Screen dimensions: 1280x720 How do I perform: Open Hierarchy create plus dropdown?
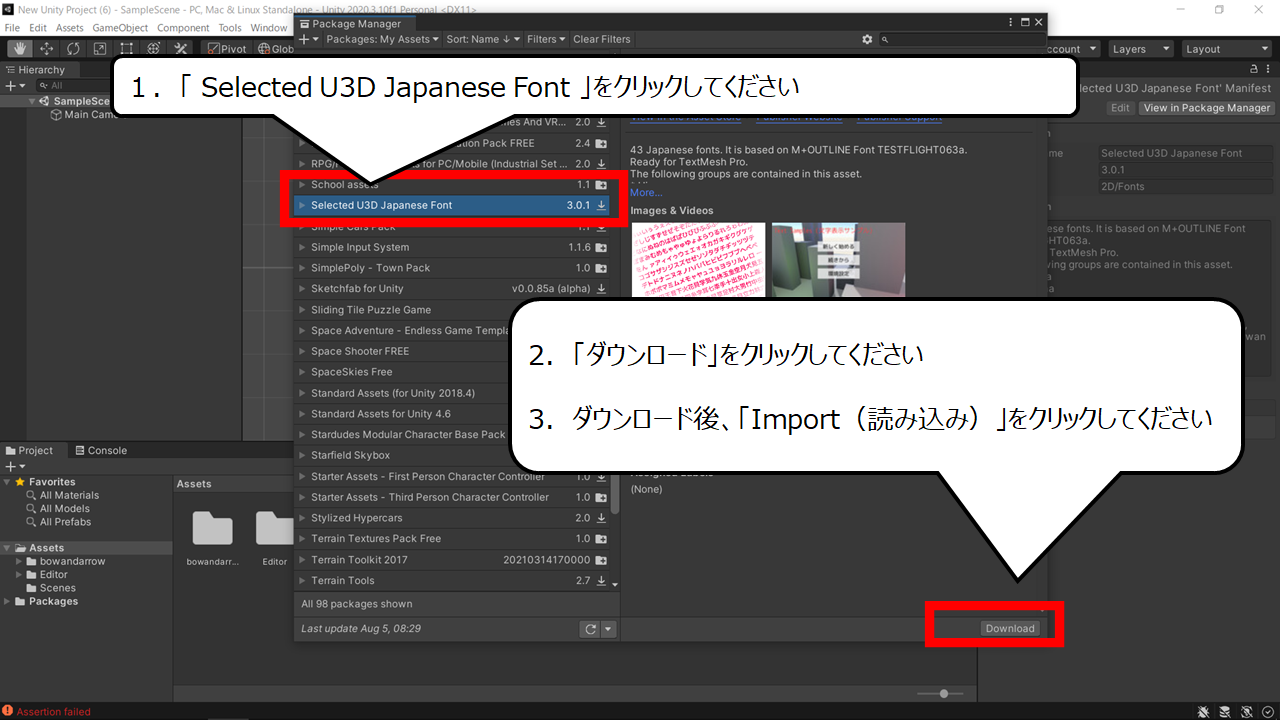point(13,86)
